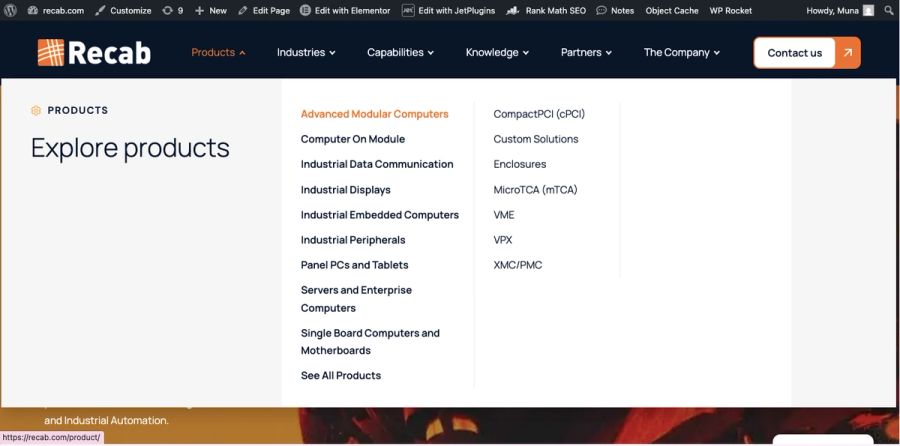
Task: Open Industrial Data Communication
Action: coord(377,164)
